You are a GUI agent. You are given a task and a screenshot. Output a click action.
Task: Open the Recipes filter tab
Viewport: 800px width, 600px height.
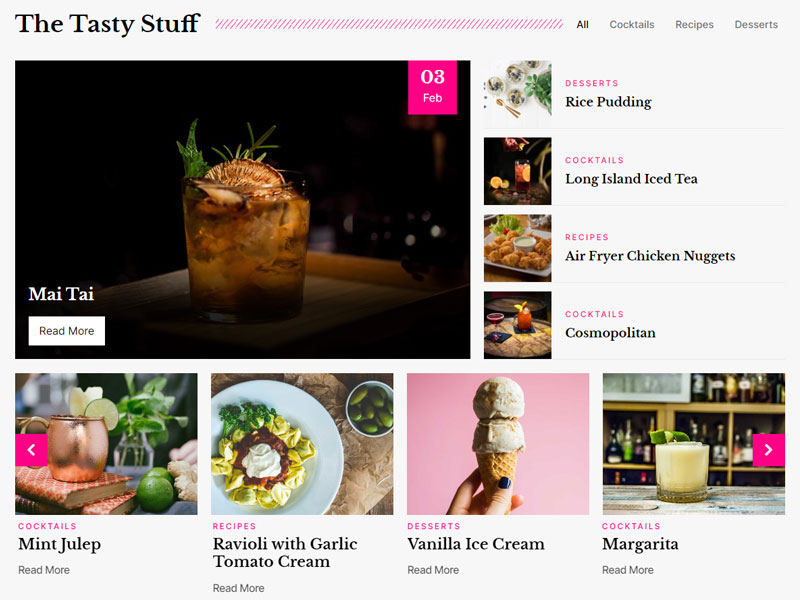coord(694,24)
